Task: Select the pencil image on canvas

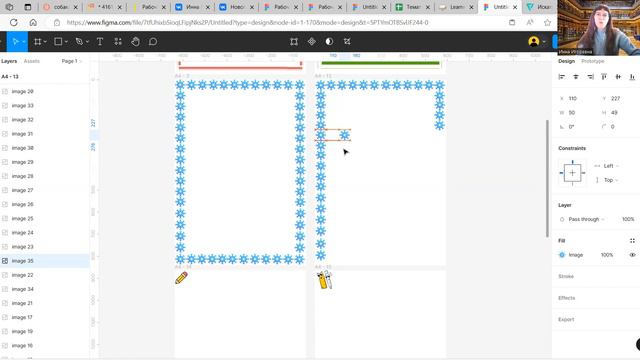Action: tap(181, 278)
